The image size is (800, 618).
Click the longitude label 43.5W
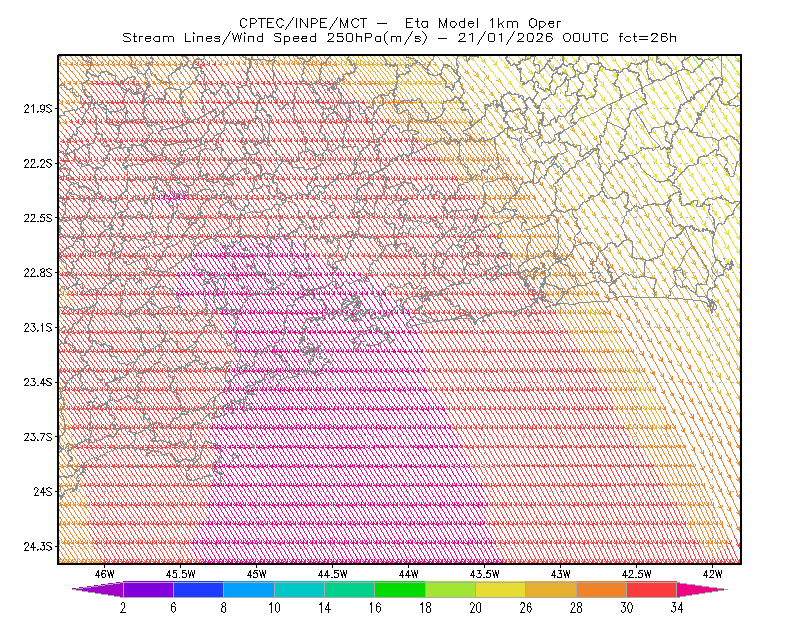(485, 574)
